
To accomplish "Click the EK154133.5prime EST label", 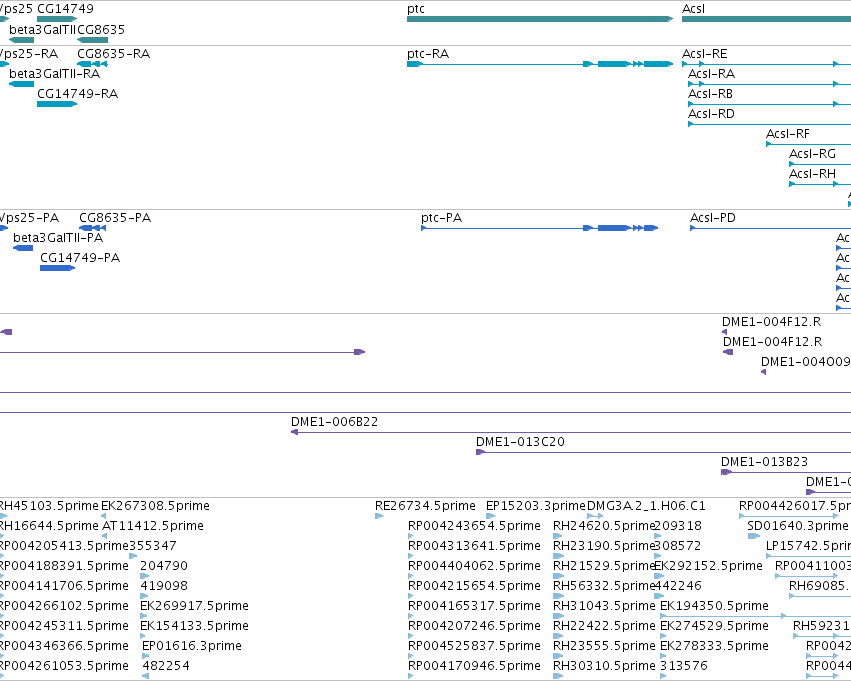I will coord(194,626).
